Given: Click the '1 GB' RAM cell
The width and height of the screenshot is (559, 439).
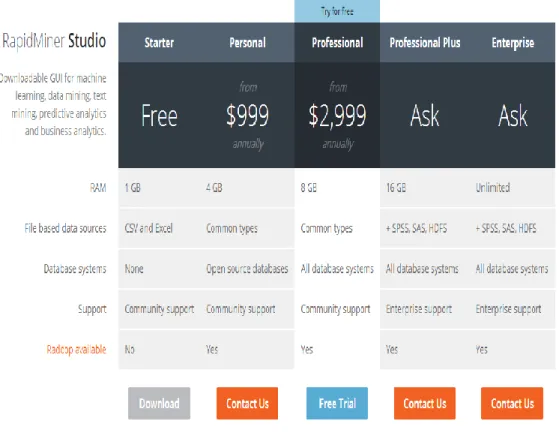Looking at the screenshot, I should click(x=133, y=188).
